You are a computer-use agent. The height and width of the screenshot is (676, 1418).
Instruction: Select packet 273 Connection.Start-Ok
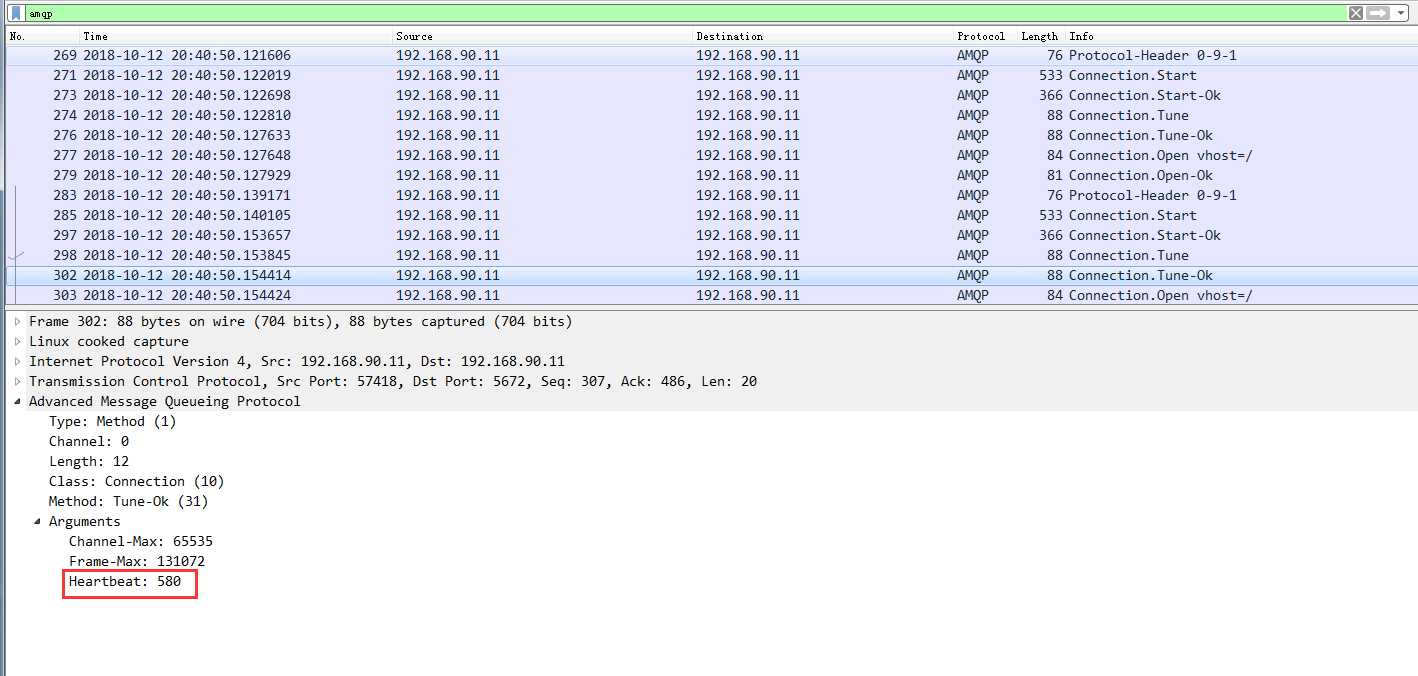[x=711, y=95]
